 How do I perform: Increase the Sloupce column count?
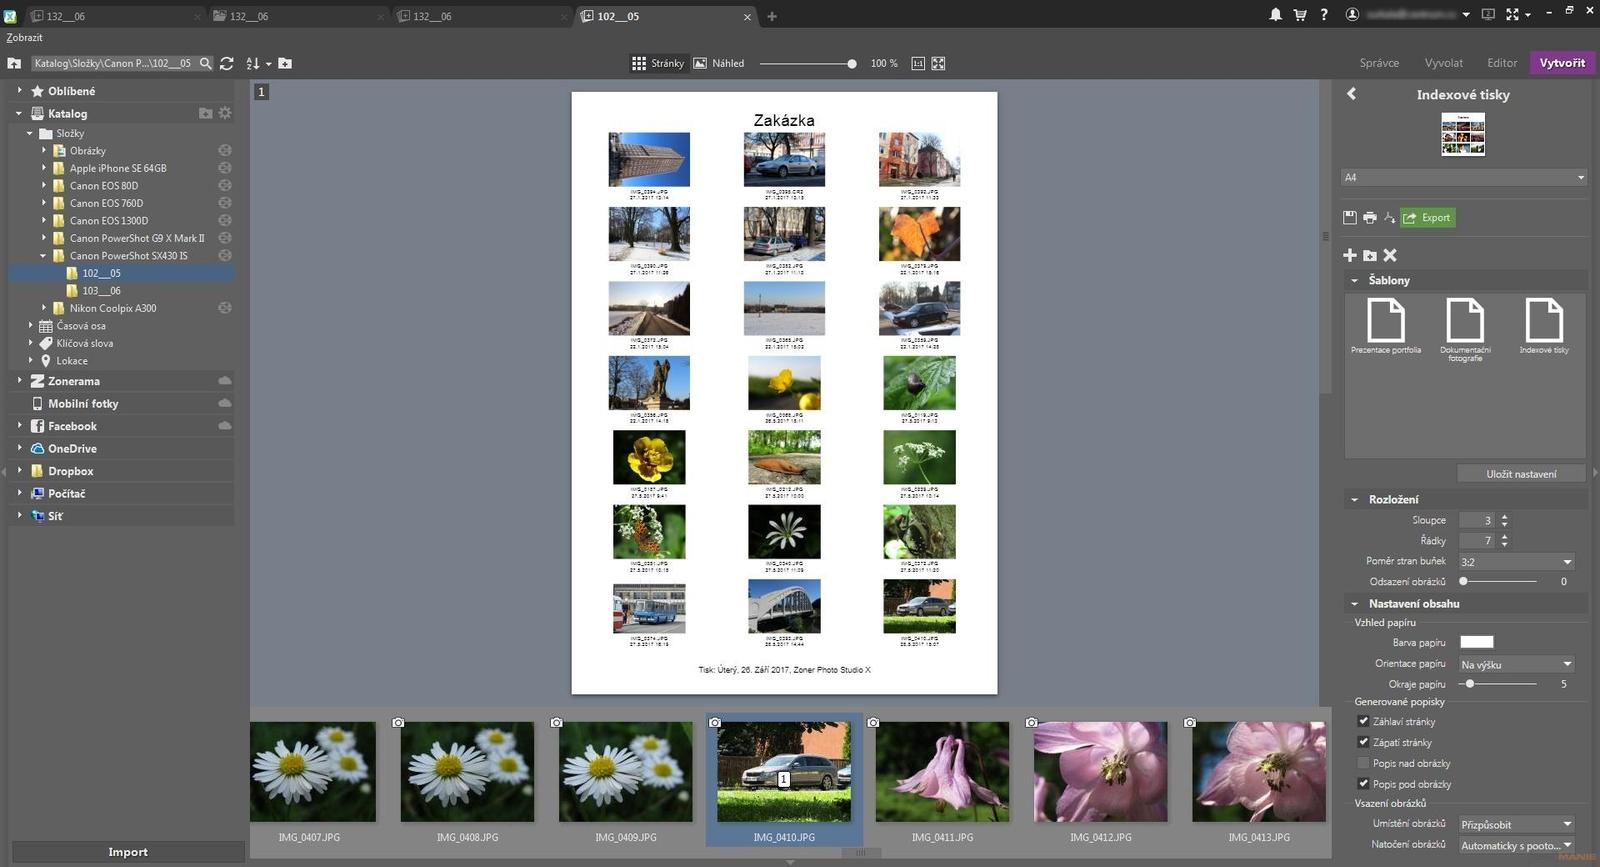click(1505, 516)
